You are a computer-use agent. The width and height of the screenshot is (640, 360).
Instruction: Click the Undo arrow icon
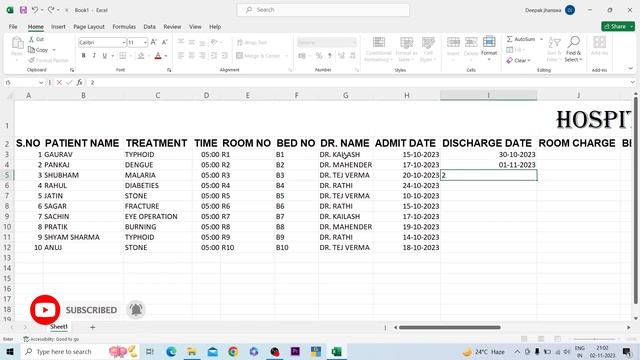[35, 10]
